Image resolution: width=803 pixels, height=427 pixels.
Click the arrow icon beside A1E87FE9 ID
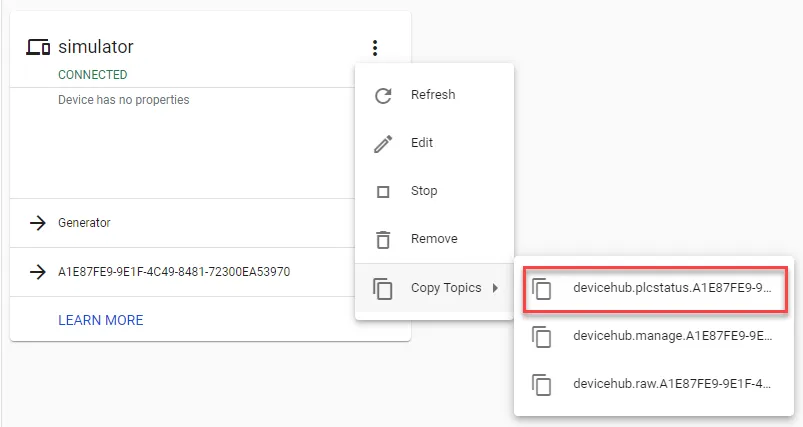coord(37,272)
